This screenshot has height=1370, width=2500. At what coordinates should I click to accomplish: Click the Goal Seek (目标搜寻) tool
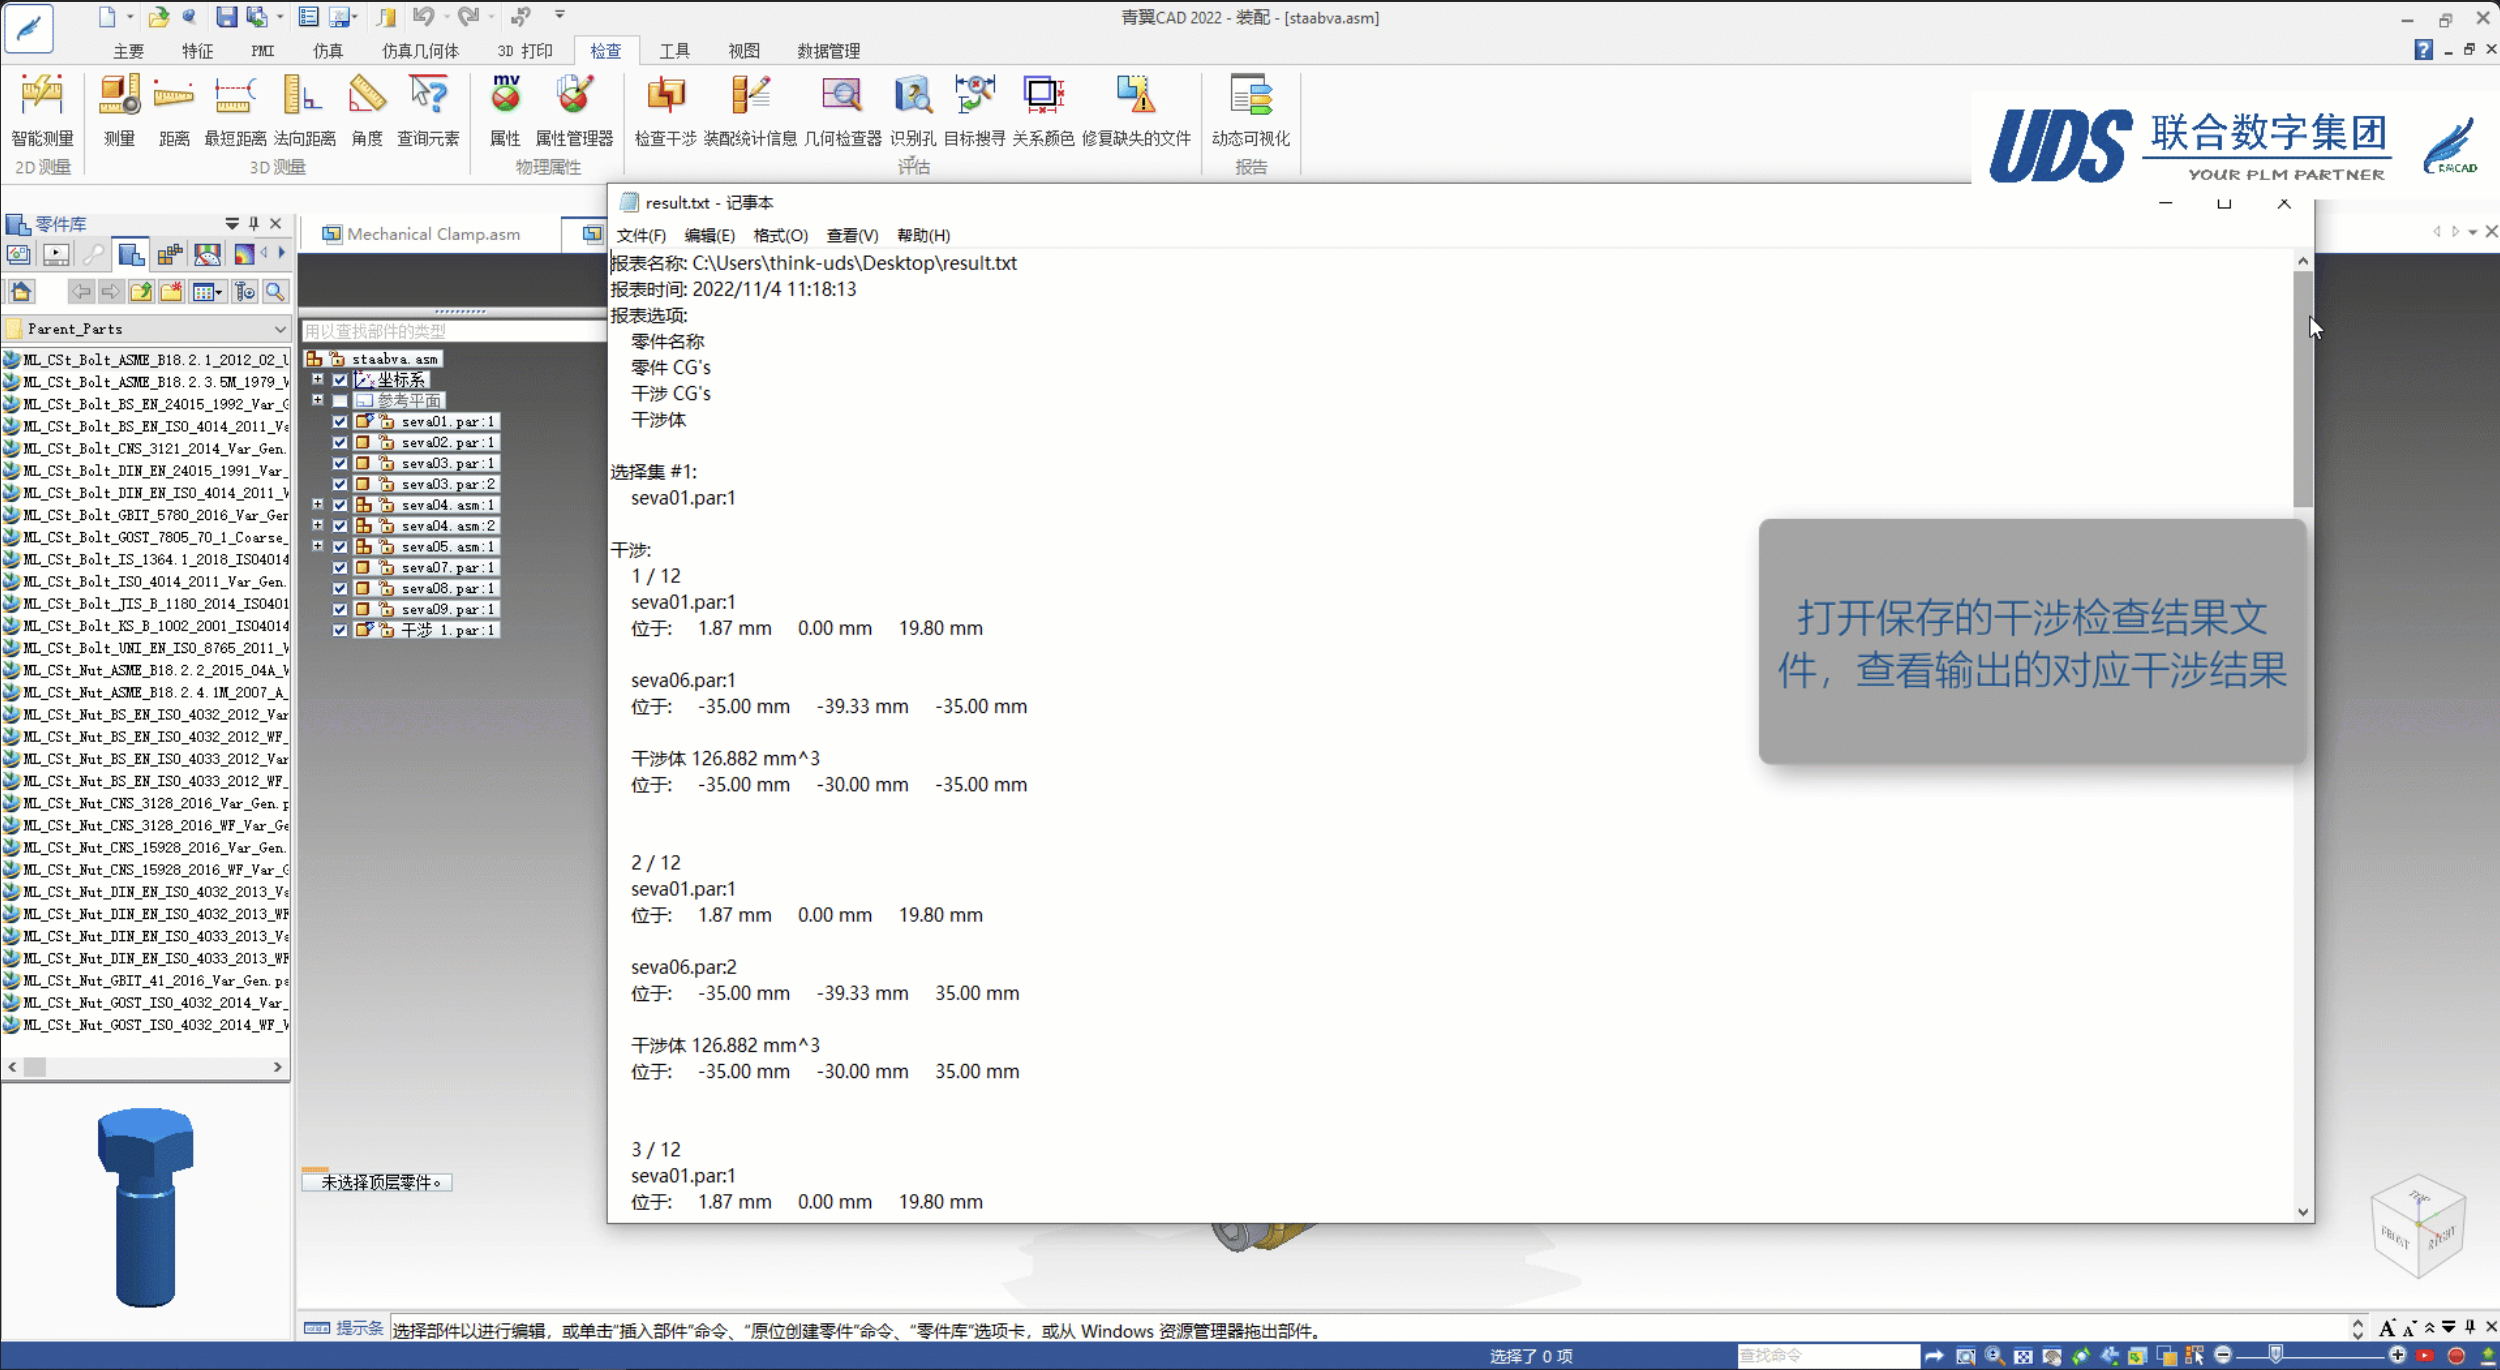(974, 111)
